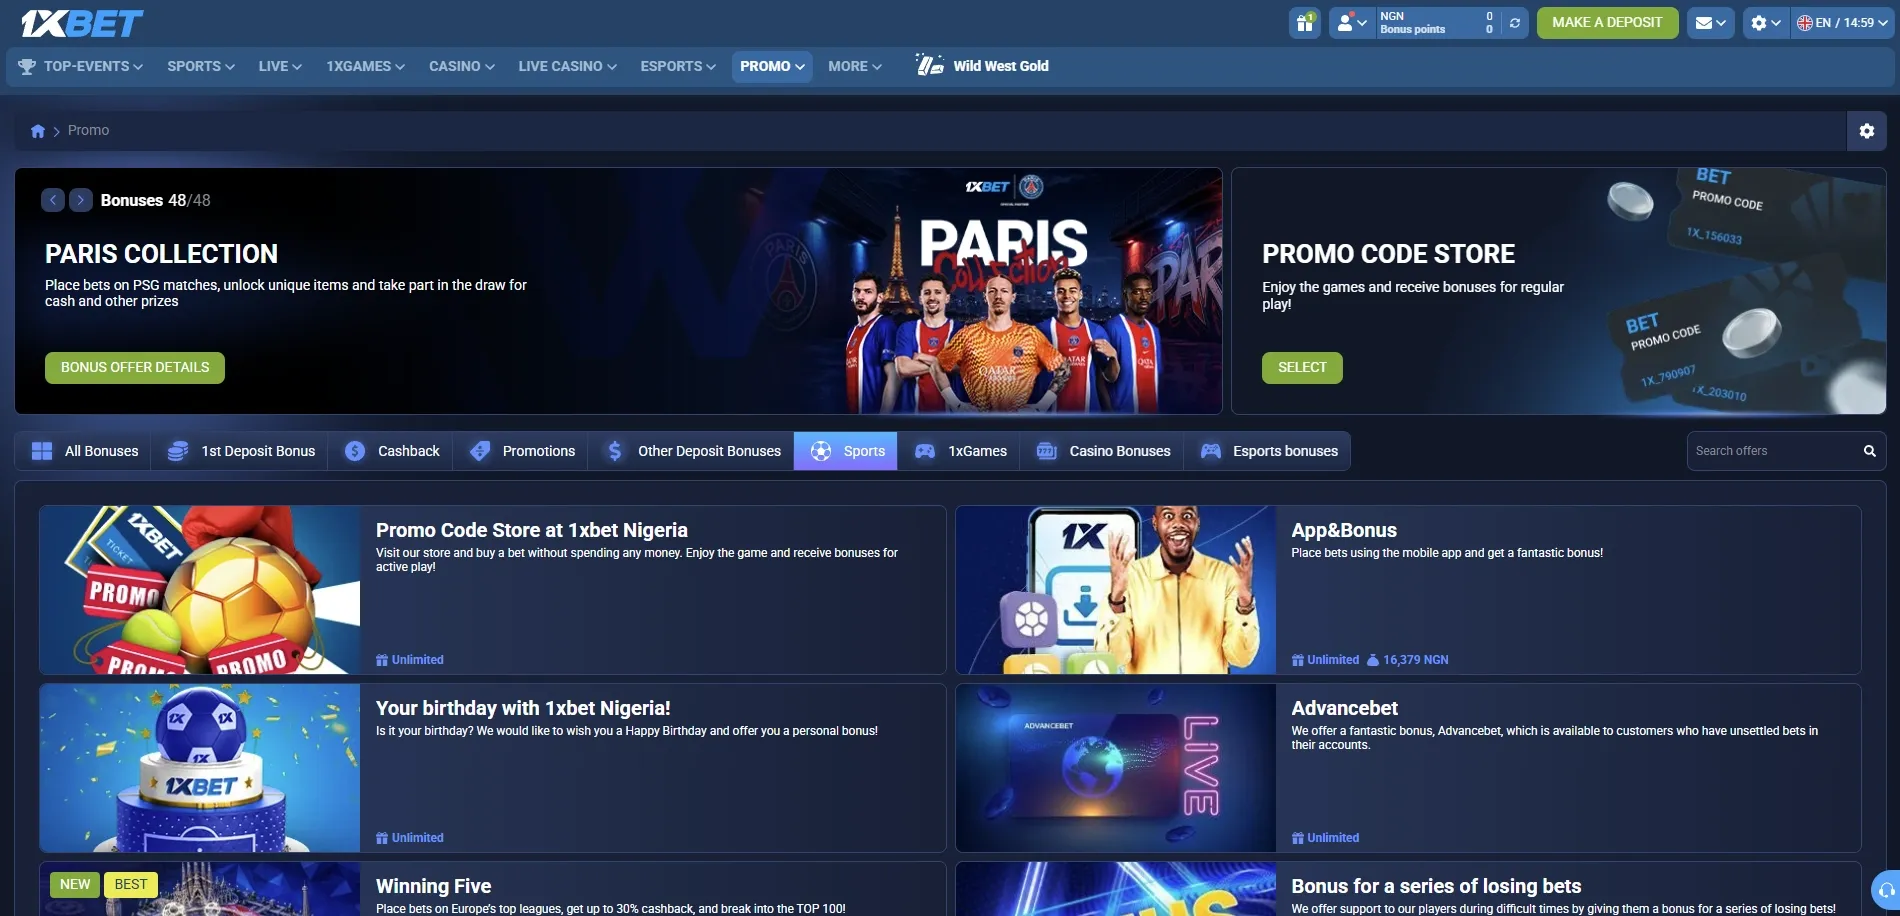Screen dimensions: 1900x916
Task: Select the Sports bonuses tab
Action: click(x=846, y=451)
